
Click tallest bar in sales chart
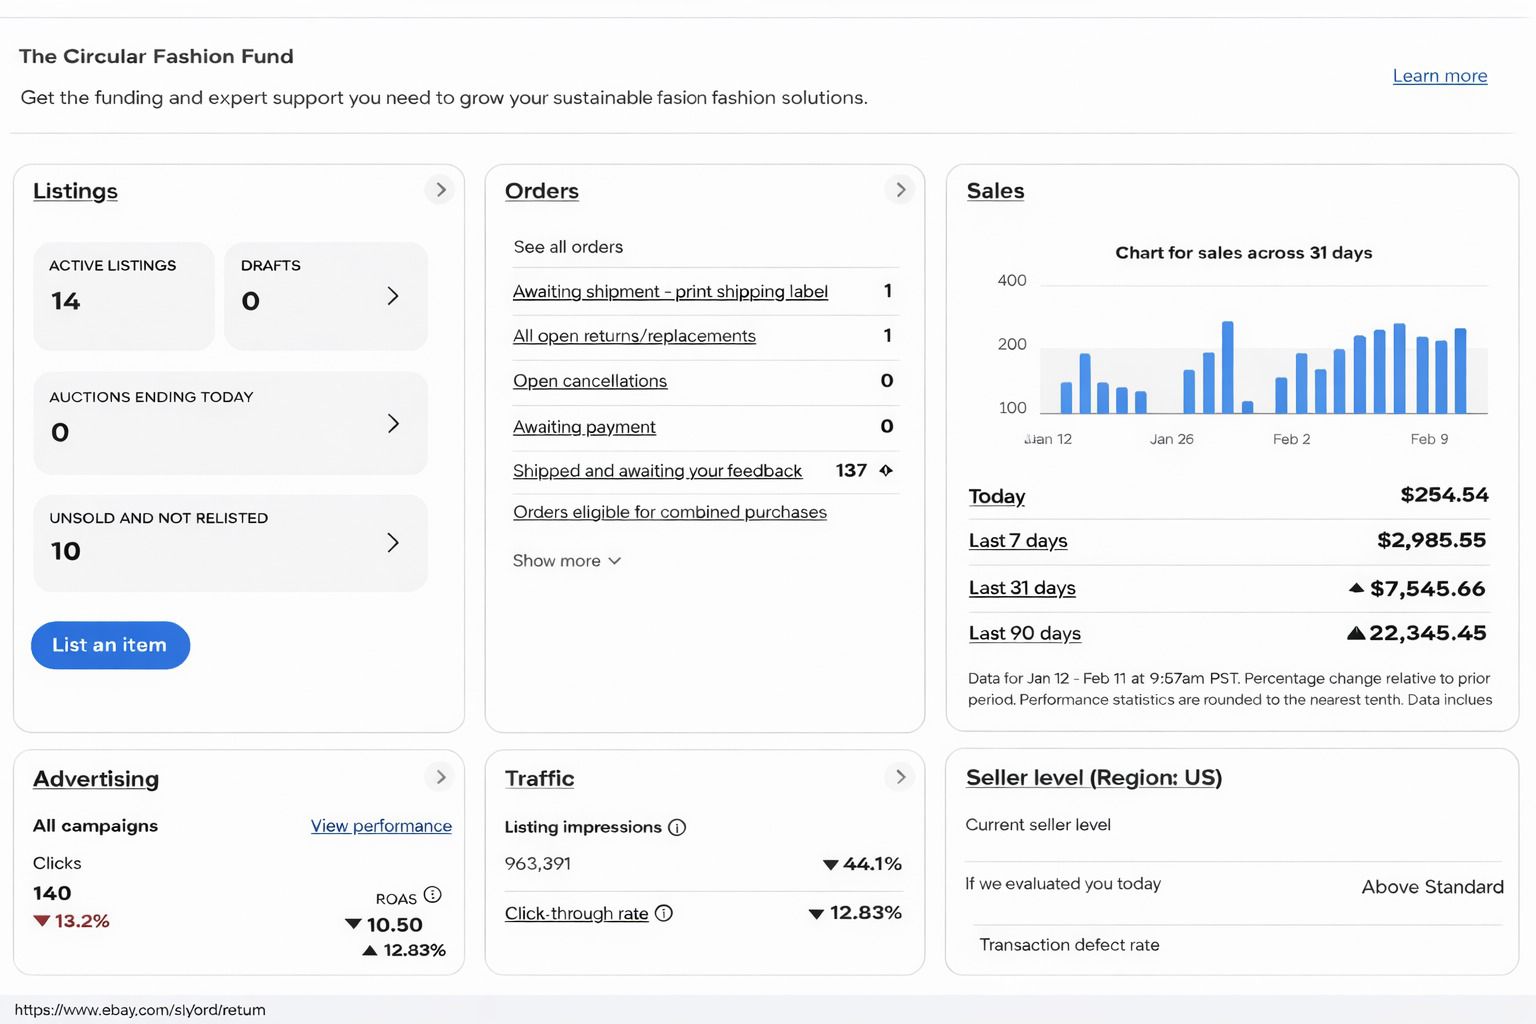tap(1227, 368)
